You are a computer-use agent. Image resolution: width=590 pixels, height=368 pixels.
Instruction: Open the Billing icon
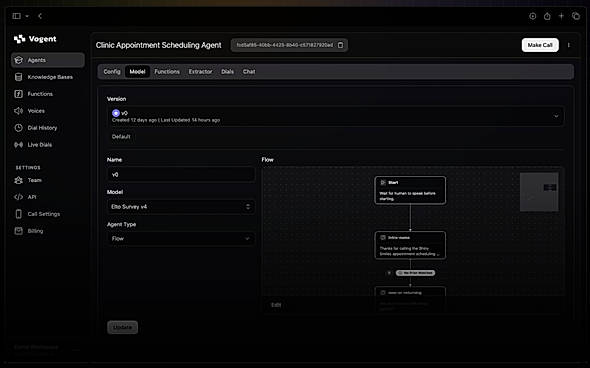(18, 231)
